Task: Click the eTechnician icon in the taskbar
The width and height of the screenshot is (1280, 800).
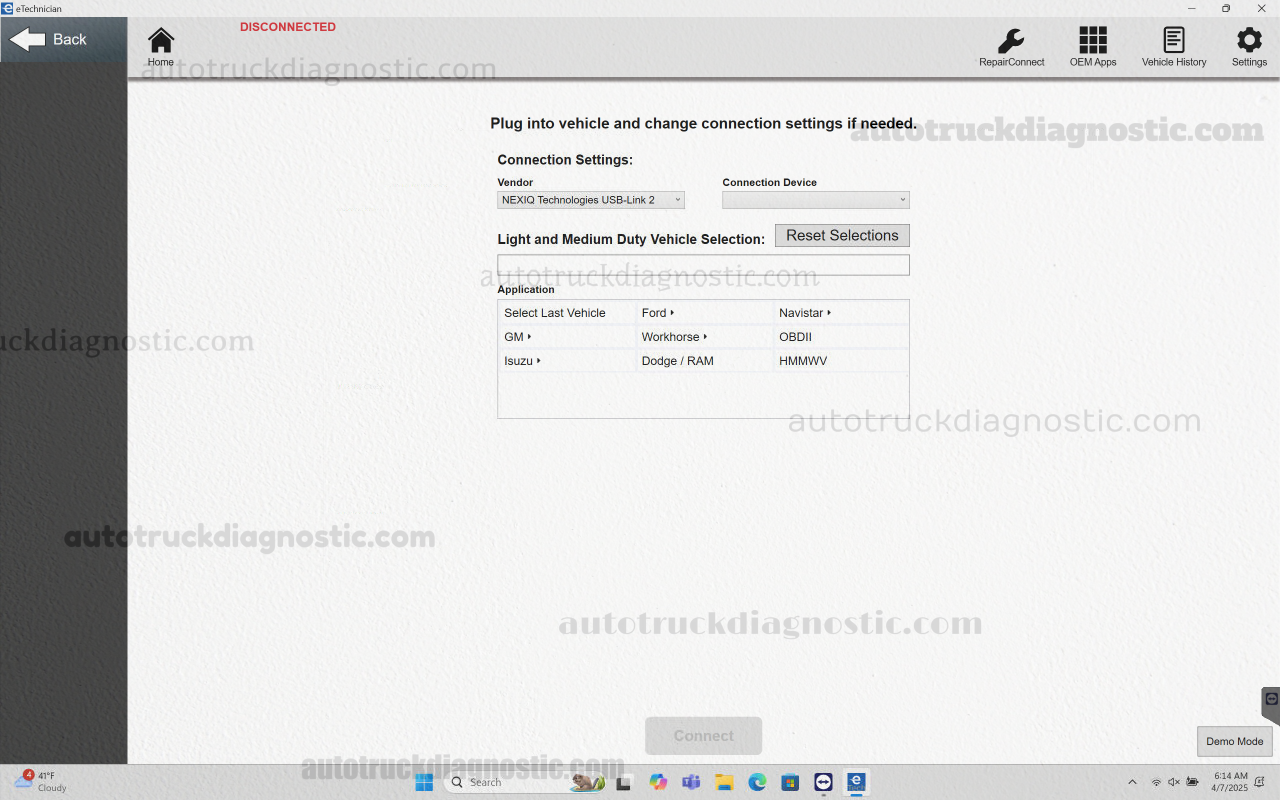Action: 856,782
